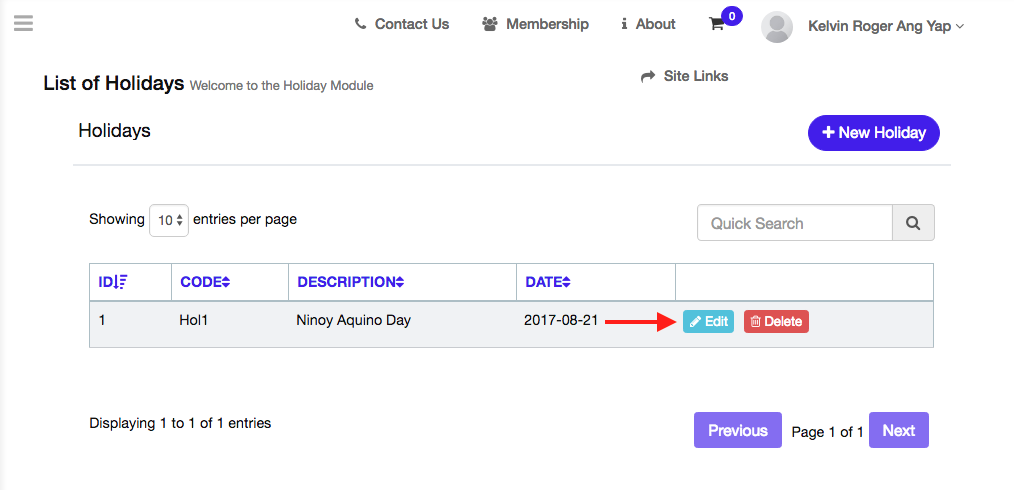This screenshot has width=1014, height=490.
Task: Click the magnifier search button
Action: 913,223
